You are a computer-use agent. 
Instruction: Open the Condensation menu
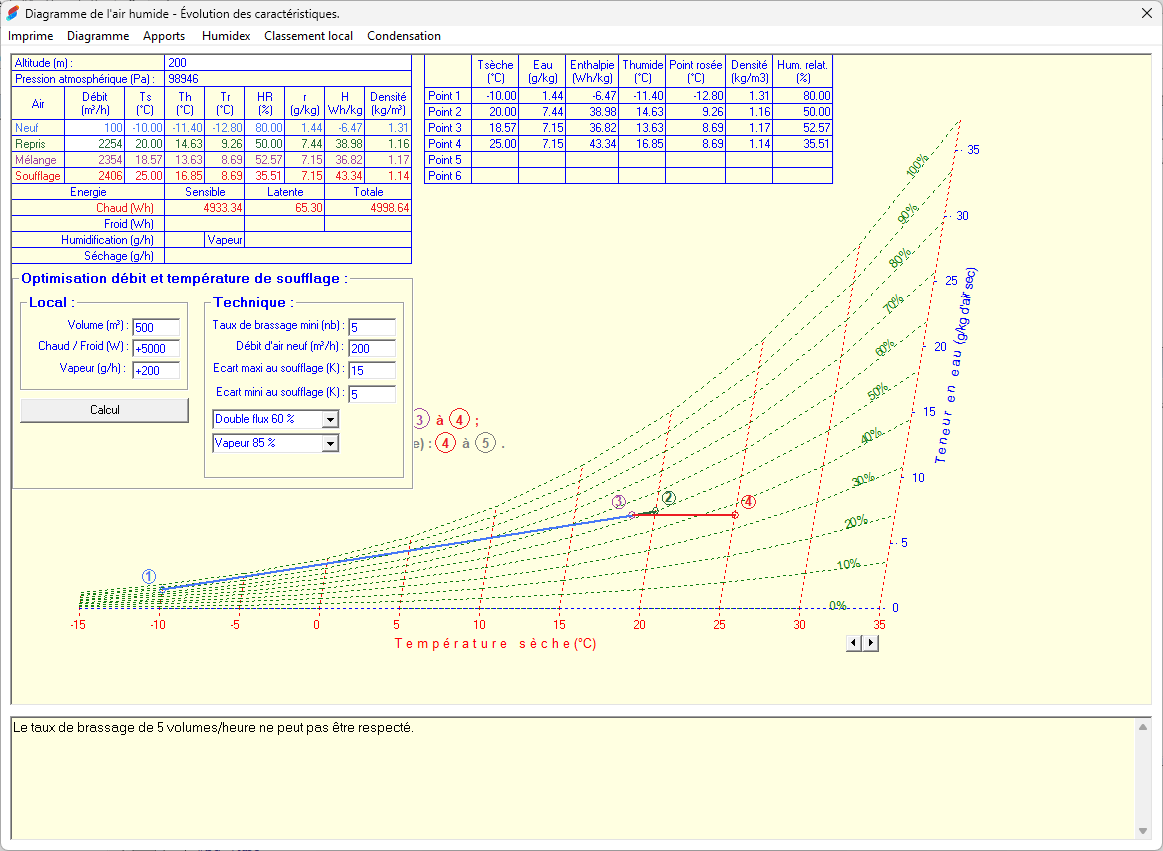click(x=403, y=35)
